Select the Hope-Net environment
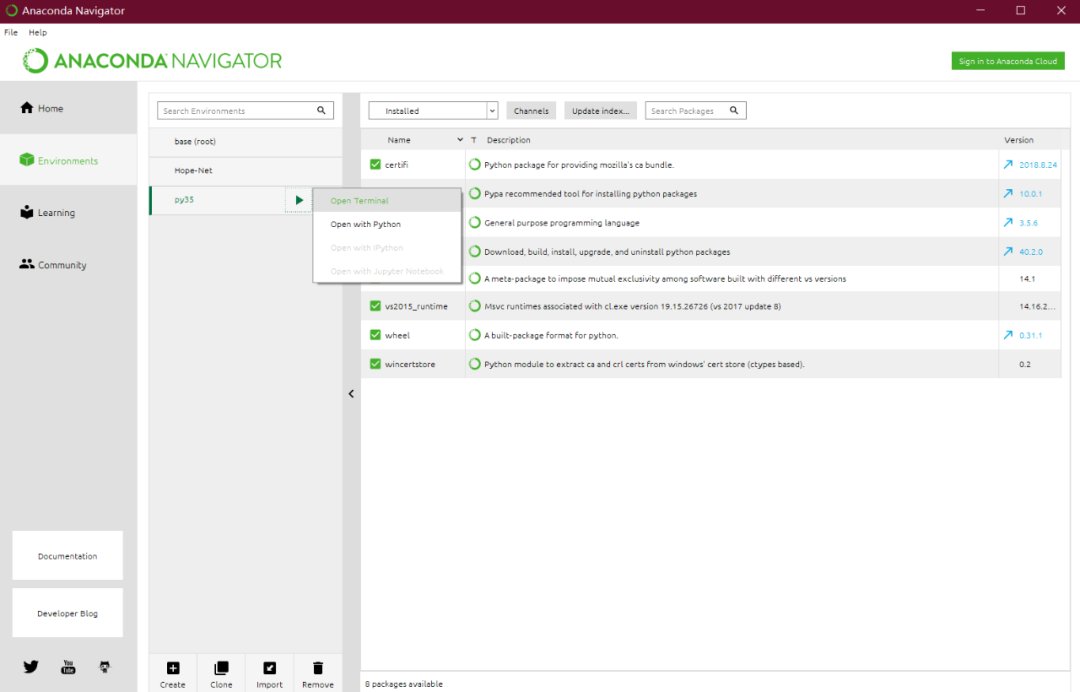 point(245,170)
